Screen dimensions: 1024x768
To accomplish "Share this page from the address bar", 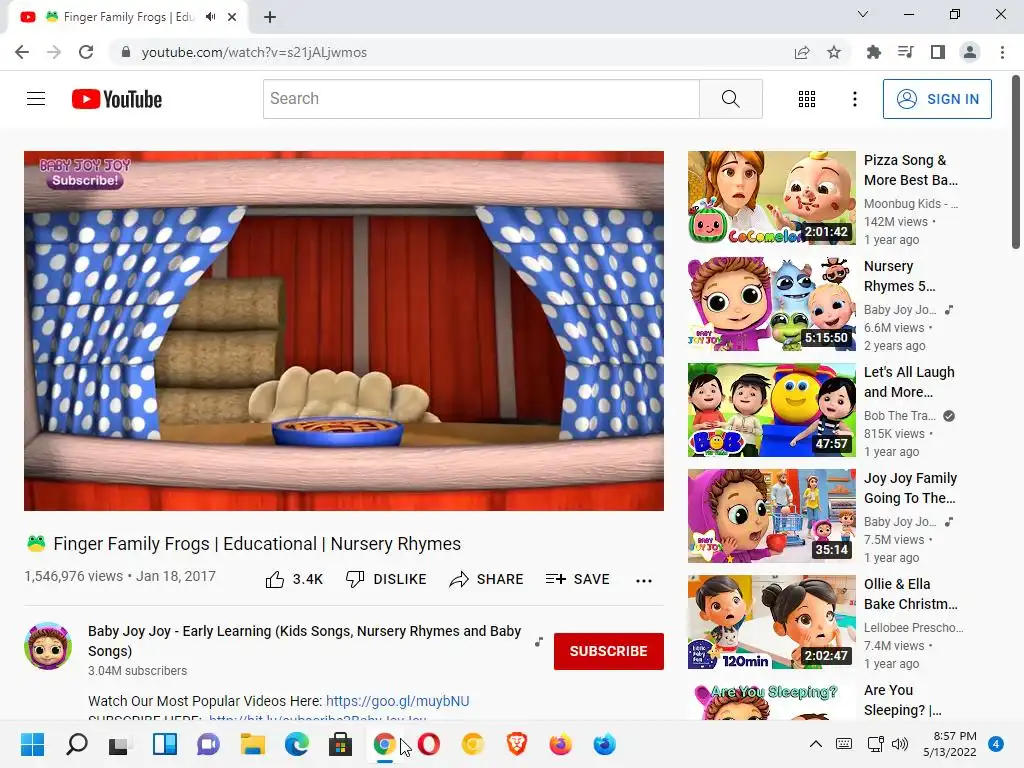I will (x=802, y=52).
